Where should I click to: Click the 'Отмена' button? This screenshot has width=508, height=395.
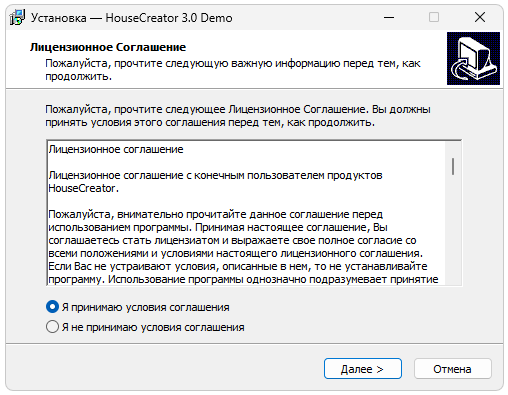point(453,369)
